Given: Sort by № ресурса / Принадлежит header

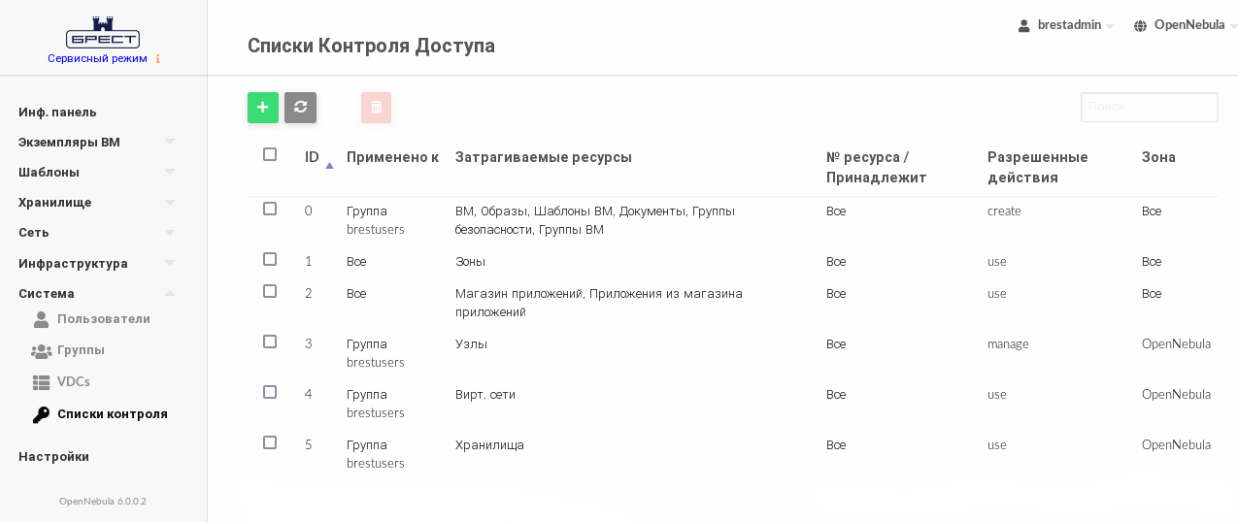Looking at the screenshot, I should coord(883,168).
